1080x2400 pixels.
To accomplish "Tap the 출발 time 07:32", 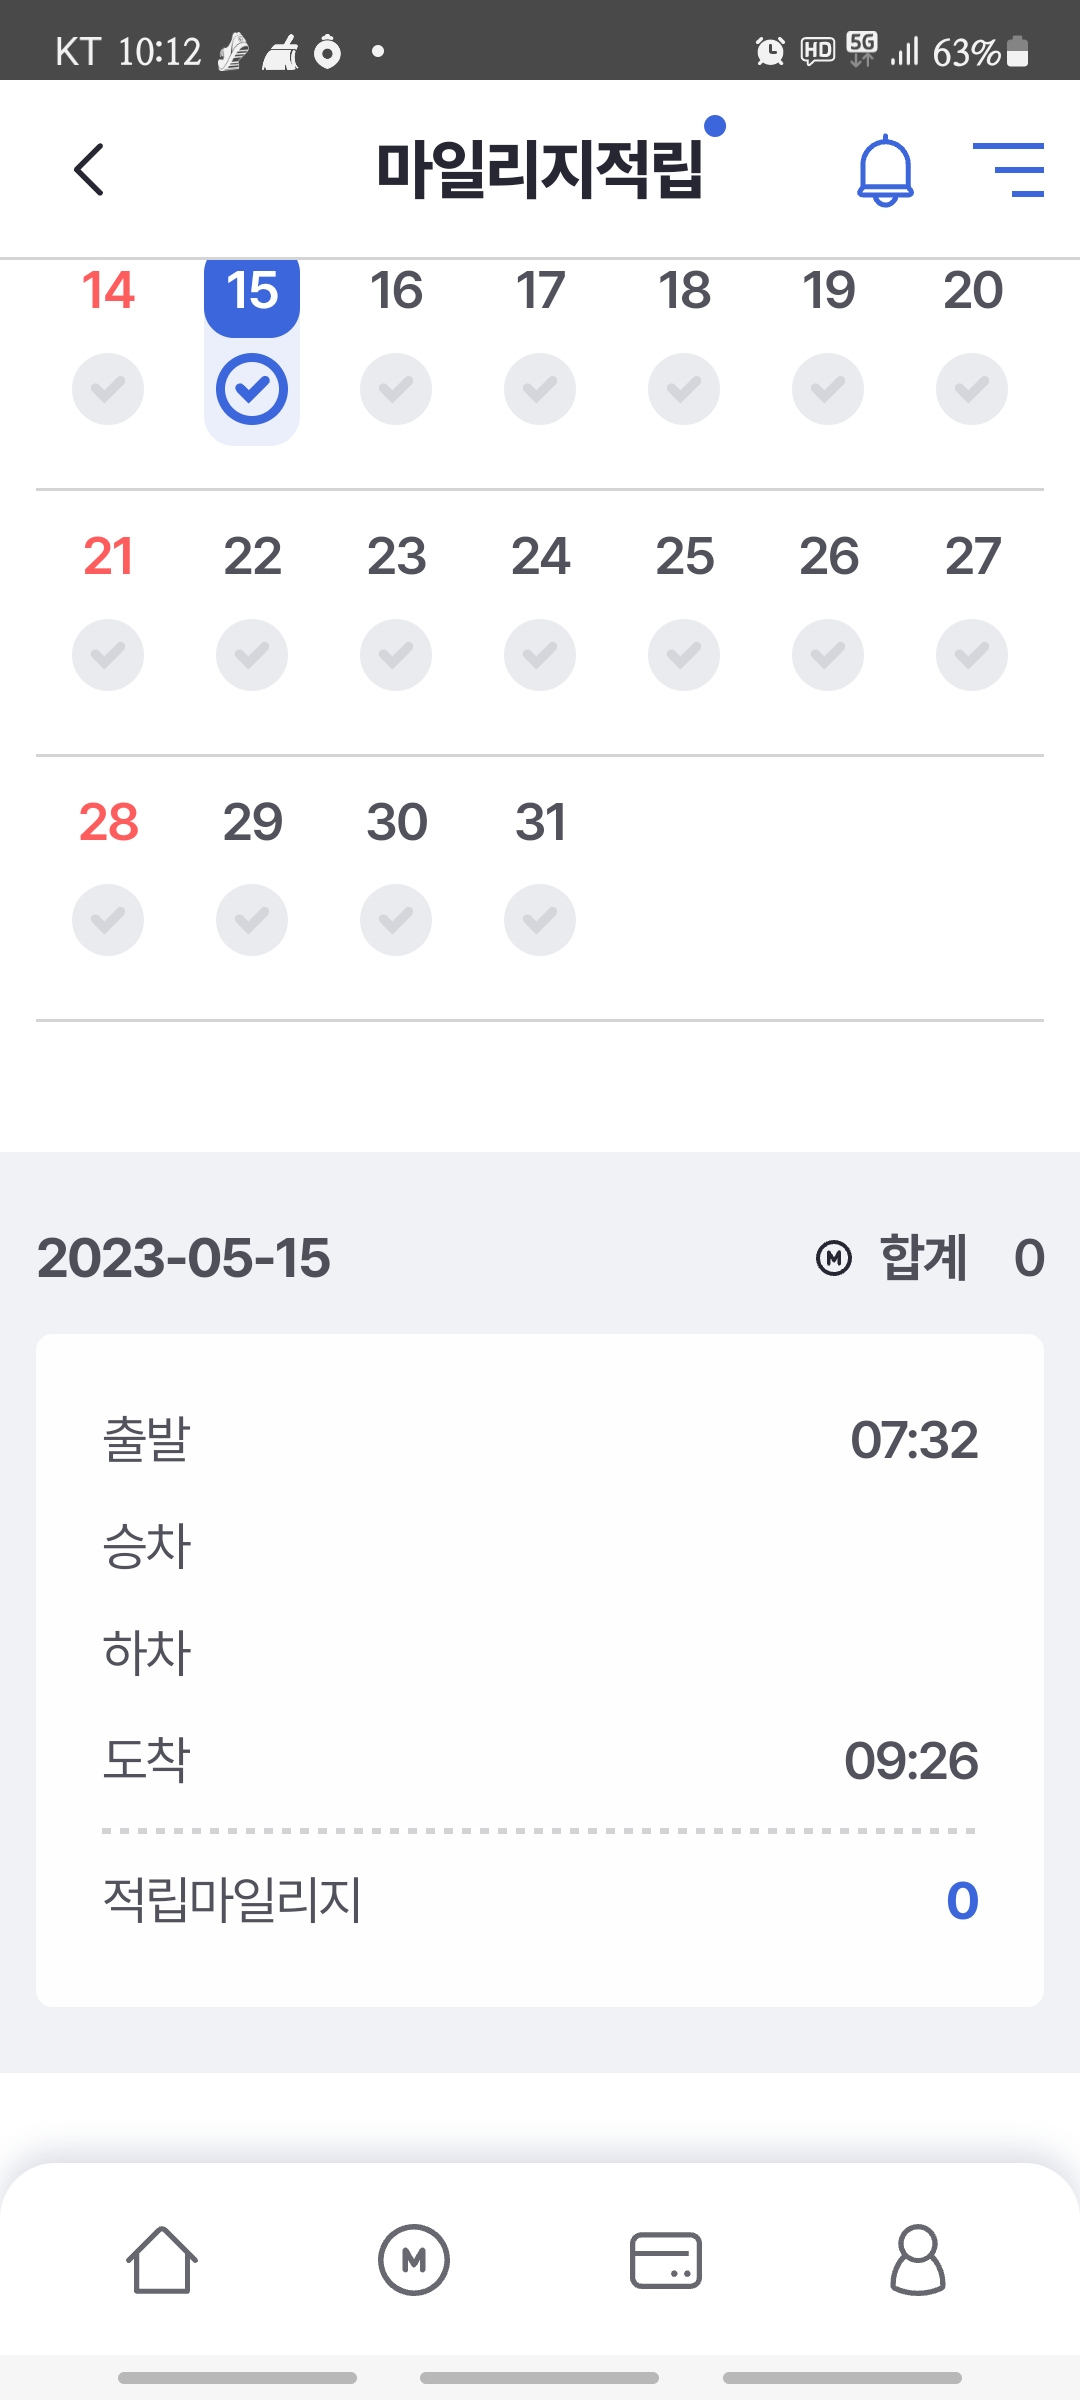I will click(x=914, y=1440).
